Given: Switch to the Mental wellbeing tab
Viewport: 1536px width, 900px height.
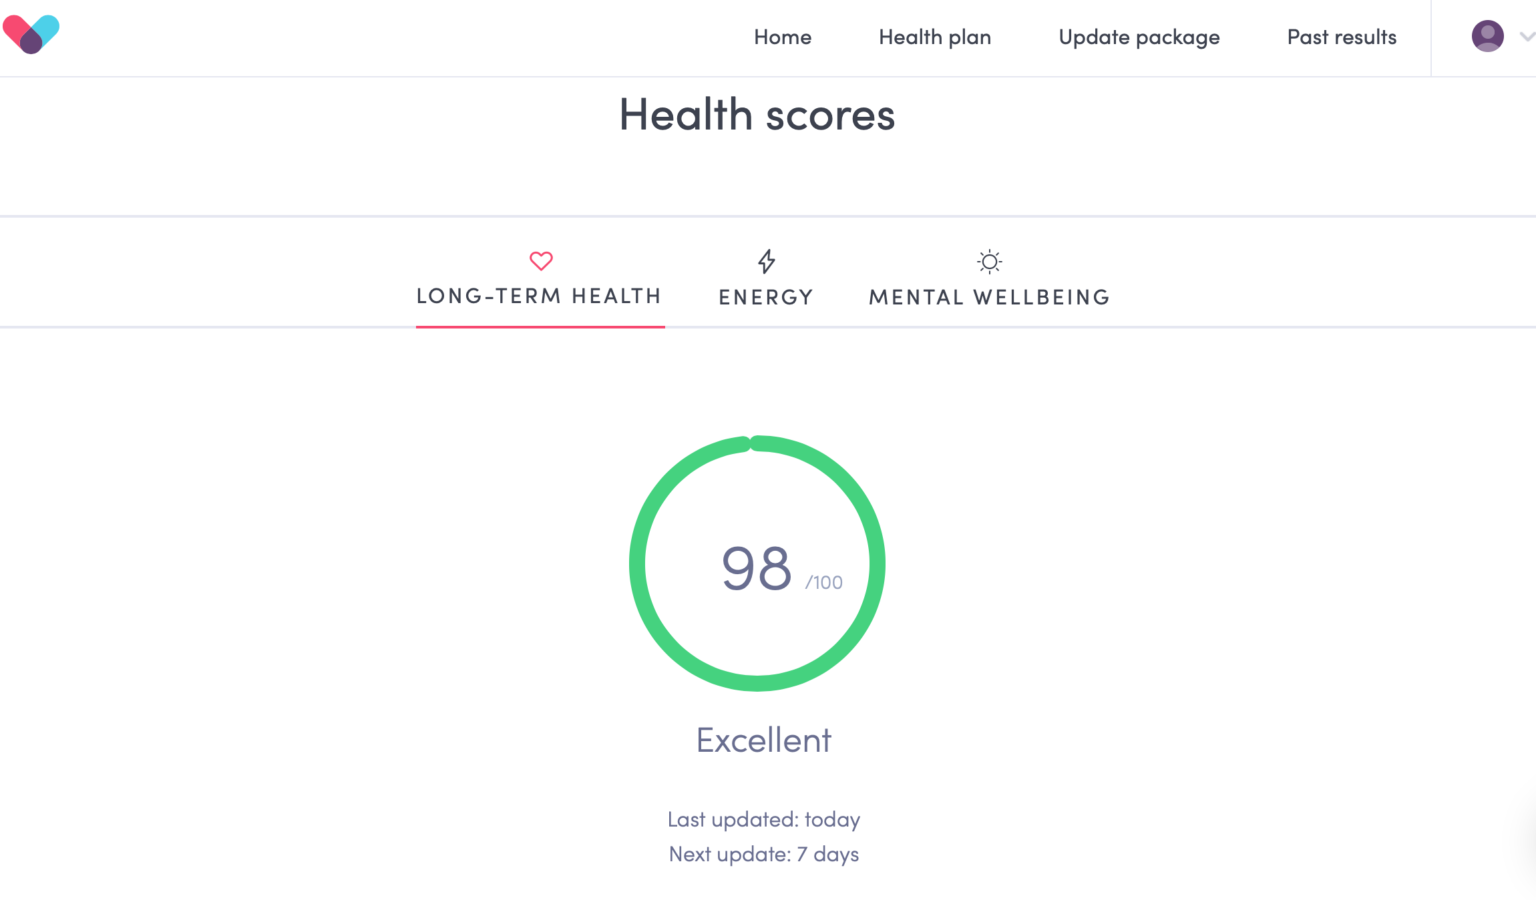Looking at the screenshot, I should coord(988,296).
